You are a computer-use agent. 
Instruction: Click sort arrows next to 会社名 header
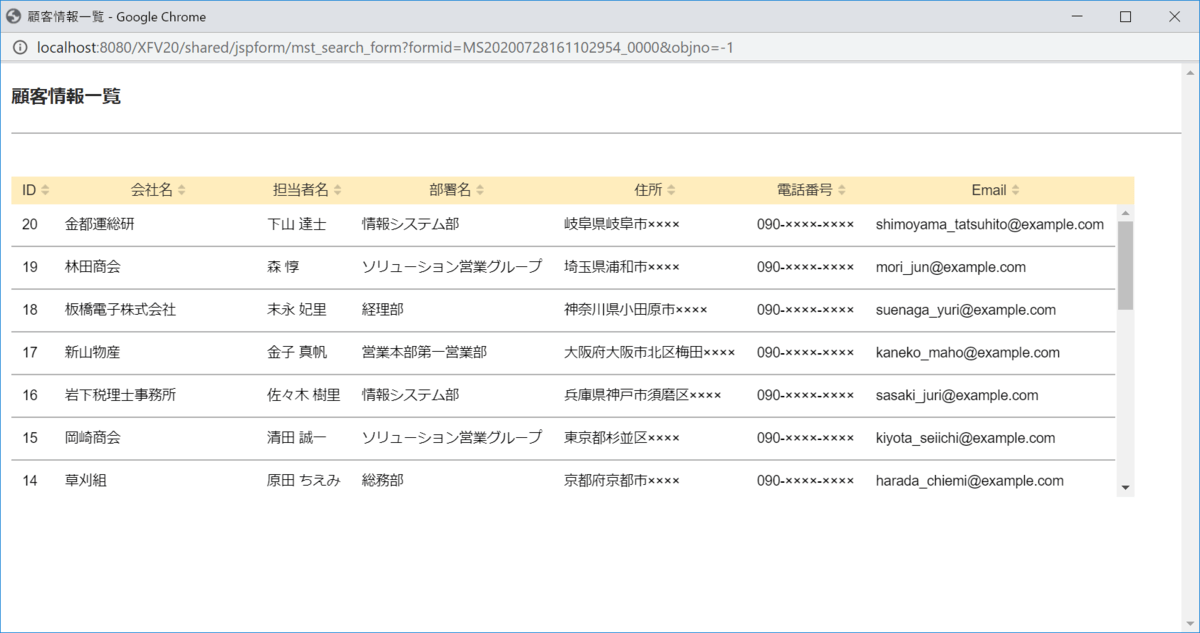click(x=181, y=190)
